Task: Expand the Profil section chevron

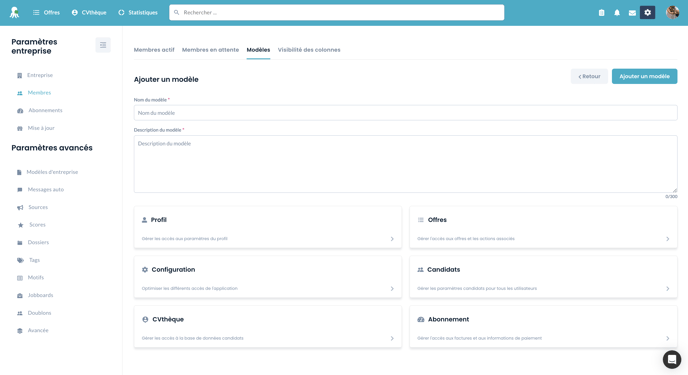Action: click(392, 239)
